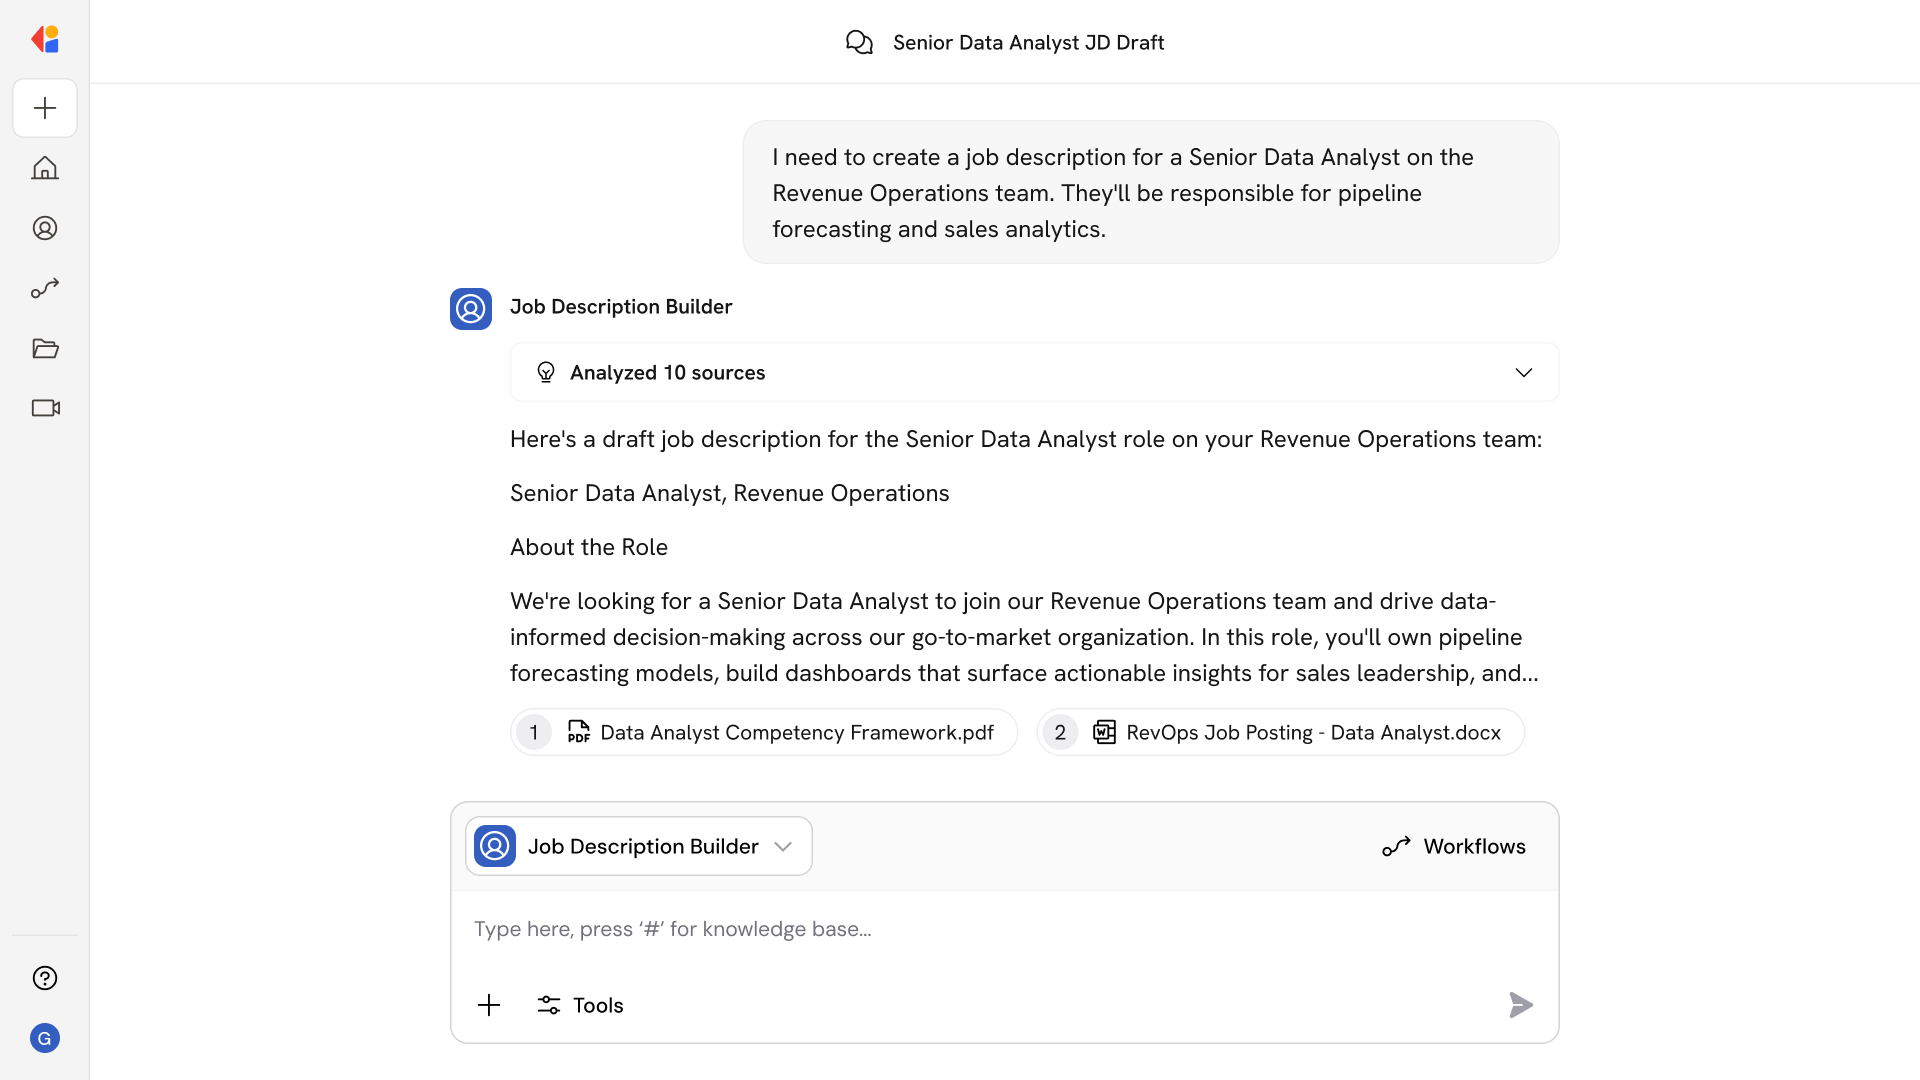The height and width of the screenshot is (1080, 1920).
Task: Open the Home icon in sidebar
Action: click(x=45, y=168)
